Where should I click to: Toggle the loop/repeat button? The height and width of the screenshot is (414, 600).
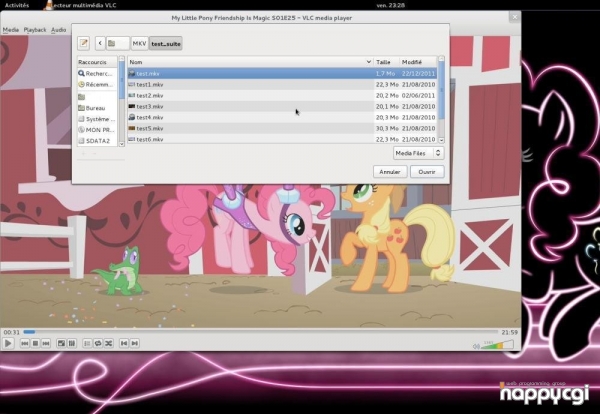(x=98, y=344)
